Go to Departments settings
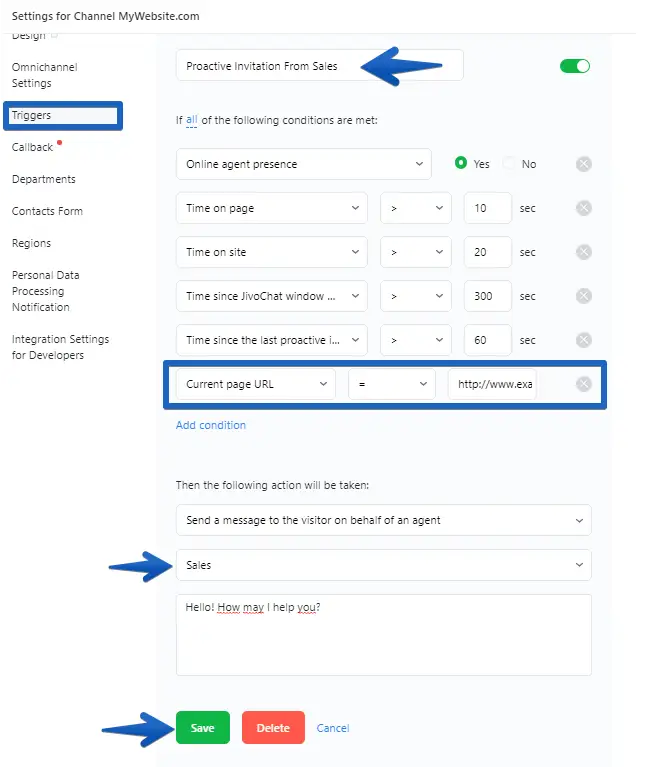Image resolution: width=654 pixels, height=767 pixels. point(44,179)
